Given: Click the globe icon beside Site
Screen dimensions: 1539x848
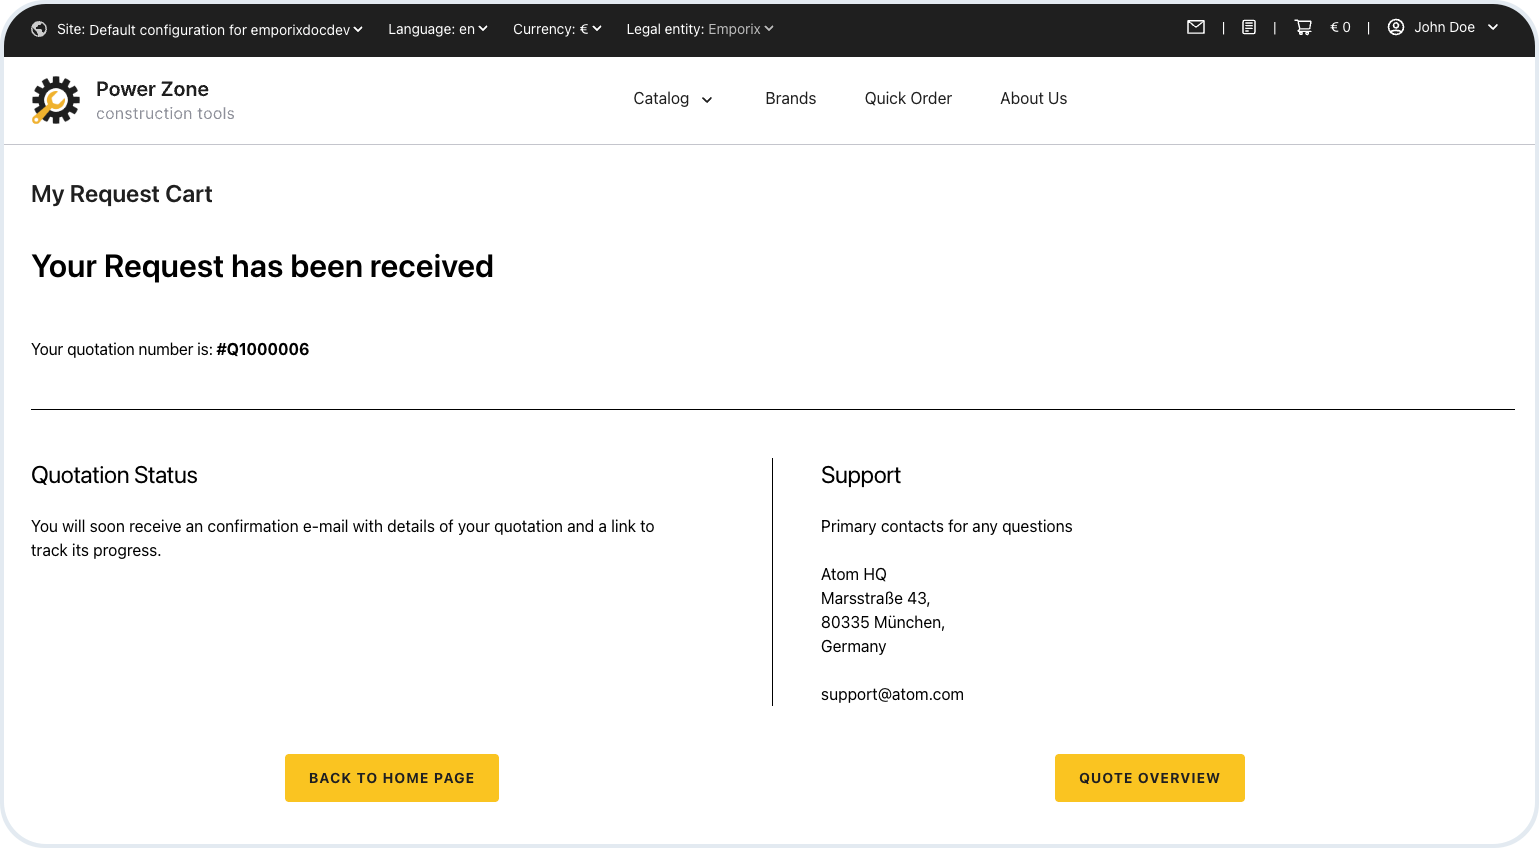Looking at the screenshot, I should [x=39, y=29].
